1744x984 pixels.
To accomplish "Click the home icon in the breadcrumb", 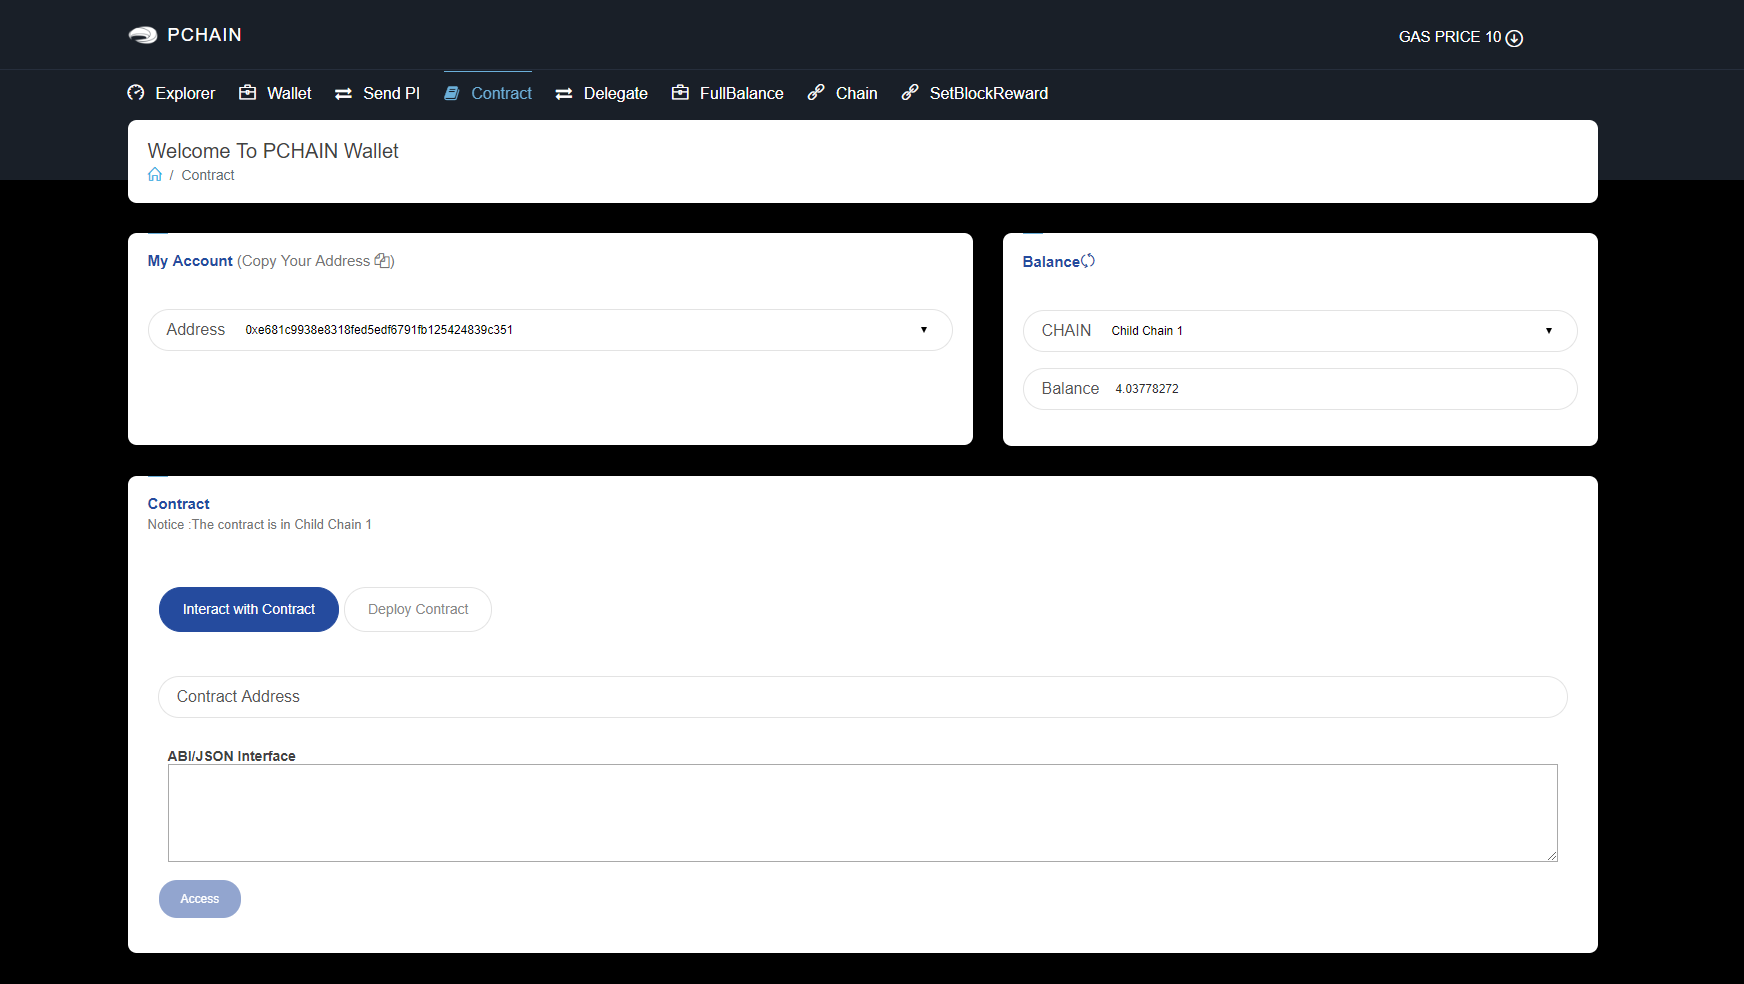I will tap(155, 175).
